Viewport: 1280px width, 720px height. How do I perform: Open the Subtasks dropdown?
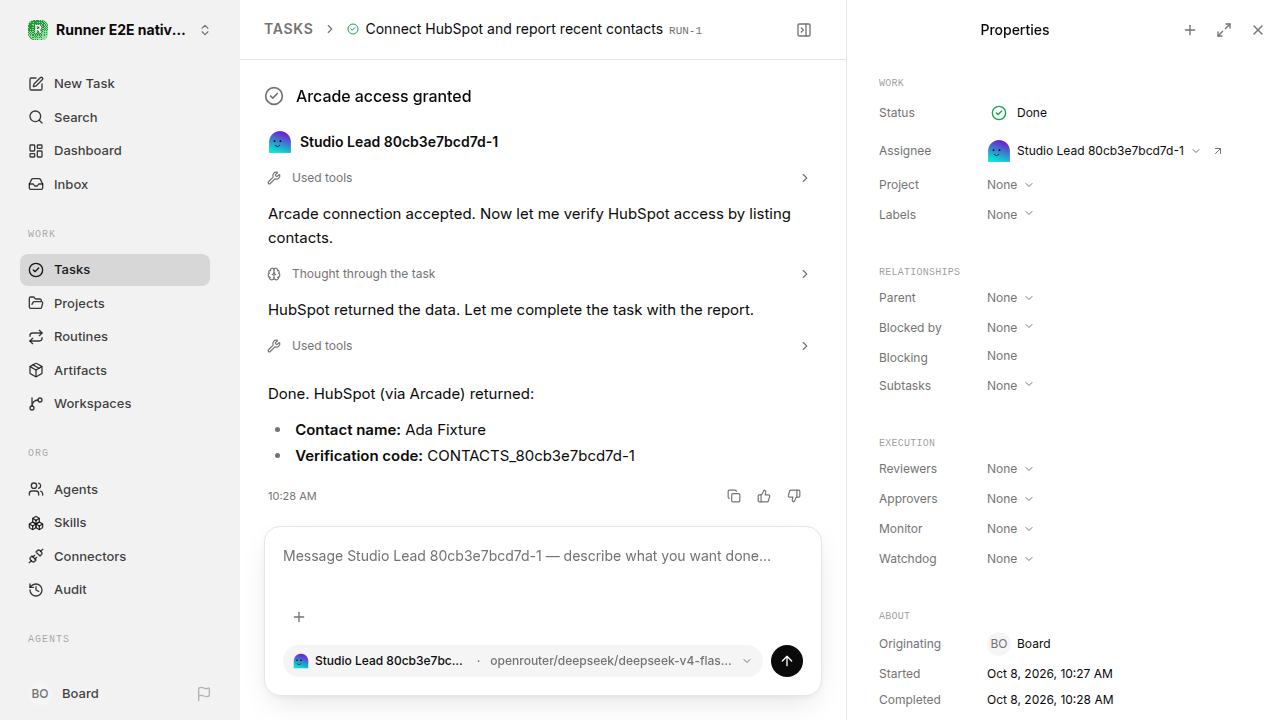1010,386
